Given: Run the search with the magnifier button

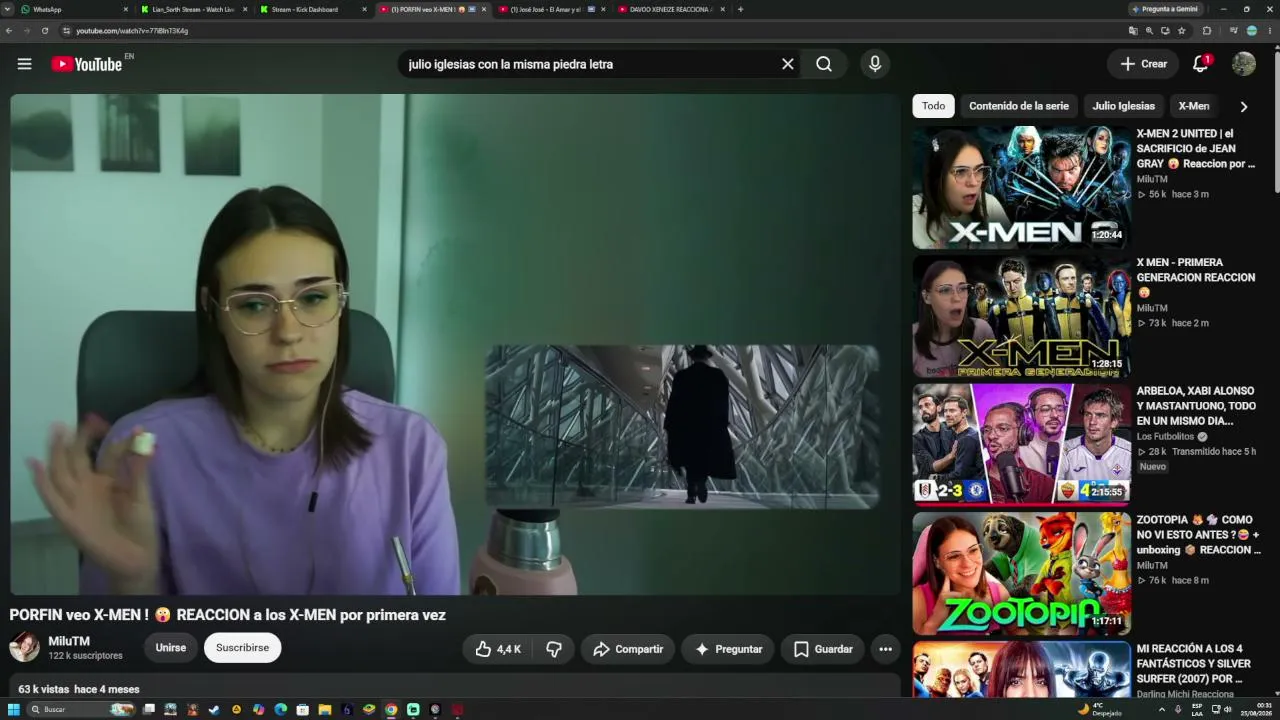Looking at the screenshot, I should [824, 64].
